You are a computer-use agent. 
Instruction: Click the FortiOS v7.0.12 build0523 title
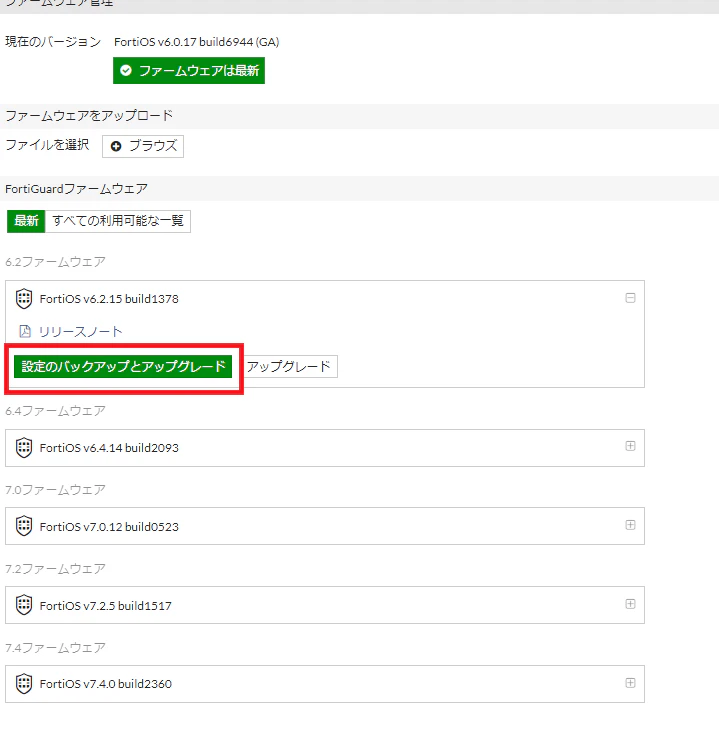[109, 527]
